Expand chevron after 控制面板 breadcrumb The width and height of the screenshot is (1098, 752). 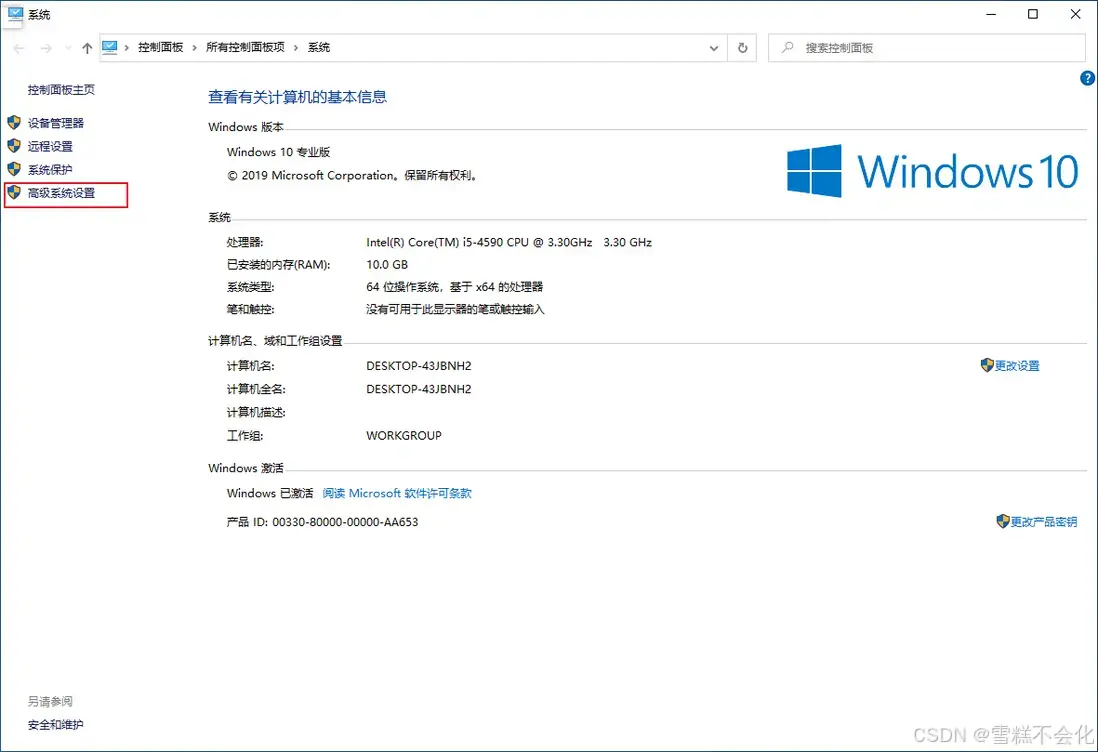195,48
